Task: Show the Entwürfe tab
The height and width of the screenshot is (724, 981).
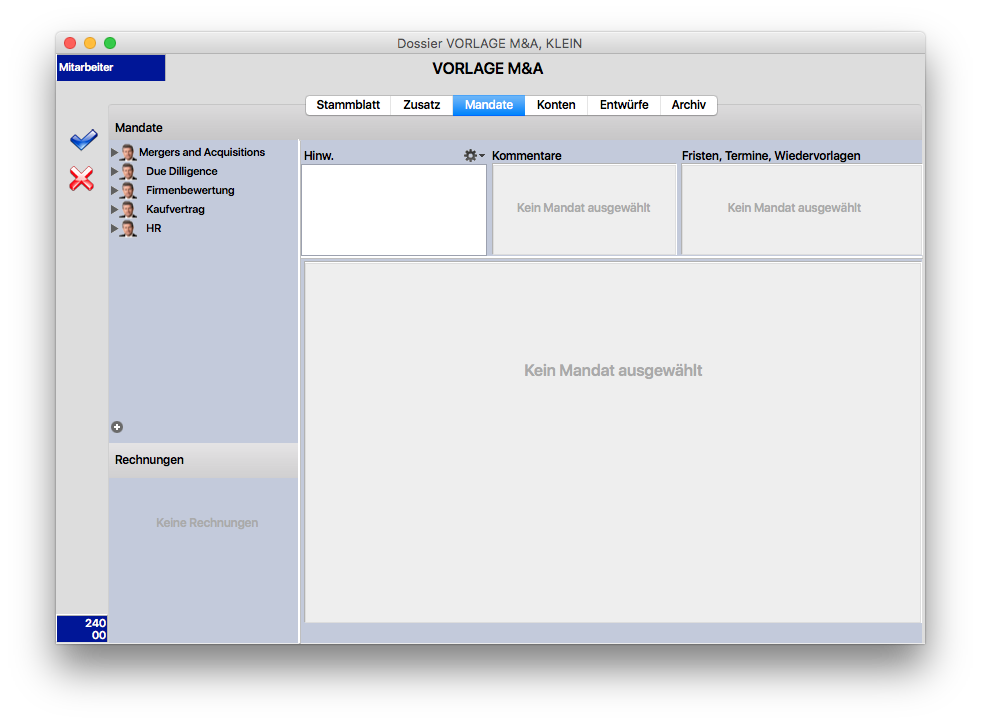Action: 624,105
